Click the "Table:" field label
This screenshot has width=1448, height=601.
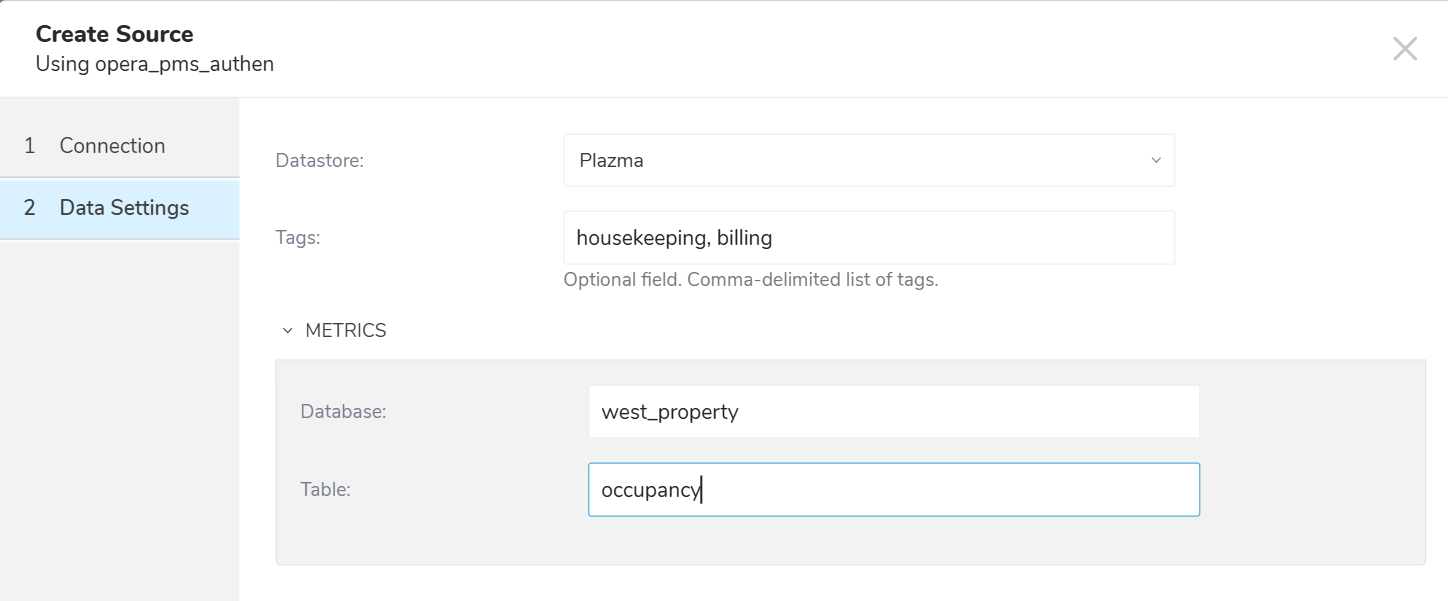coord(325,490)
